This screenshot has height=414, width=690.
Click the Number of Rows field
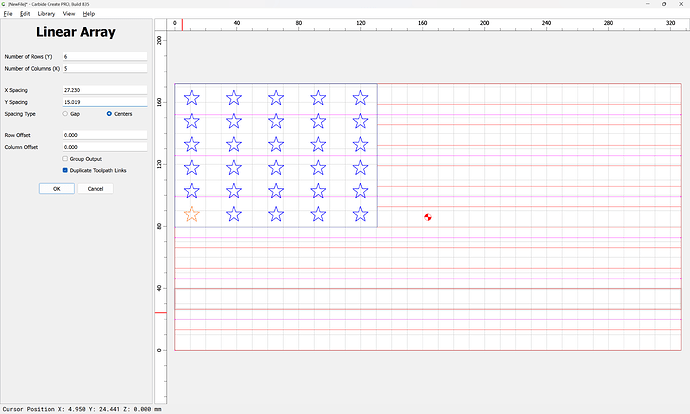104,57
